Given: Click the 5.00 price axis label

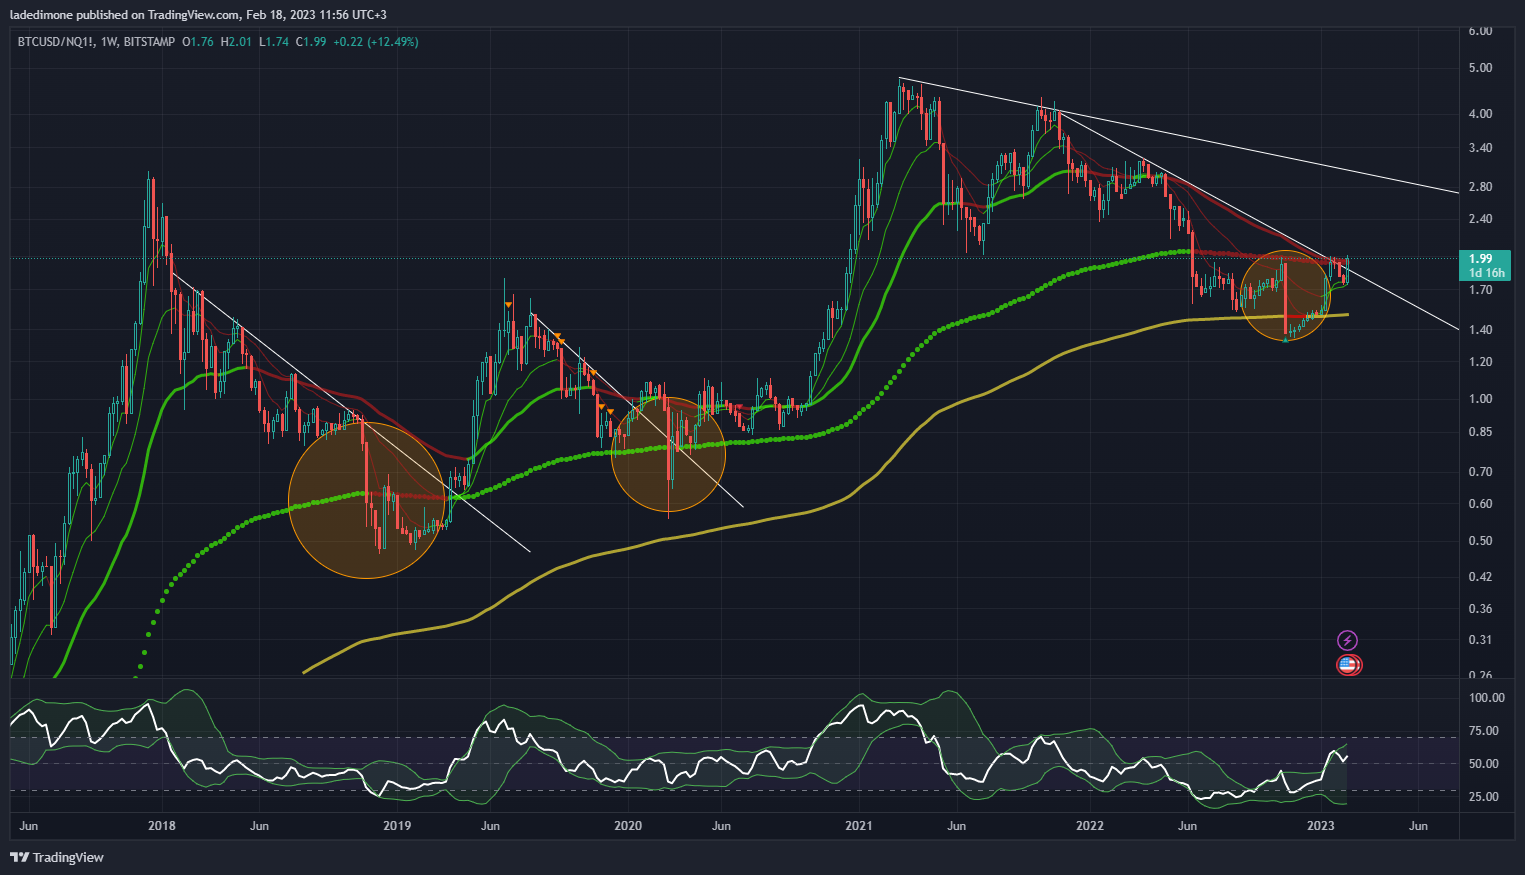Looking at the screenshot, I should tap(1480, 68).
